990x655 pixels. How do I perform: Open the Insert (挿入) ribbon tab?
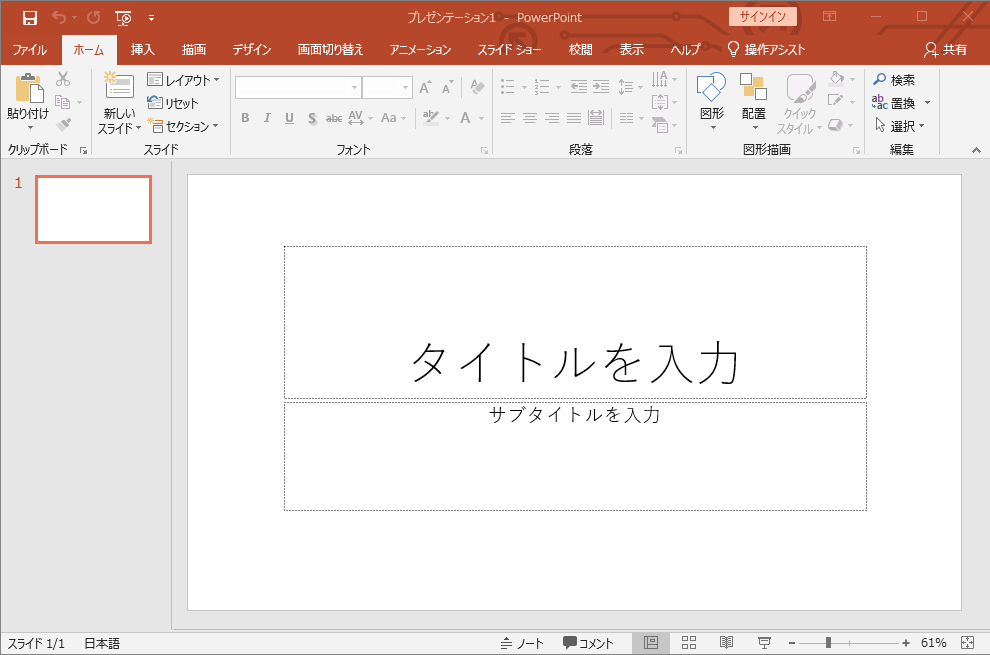click(143, 50)
